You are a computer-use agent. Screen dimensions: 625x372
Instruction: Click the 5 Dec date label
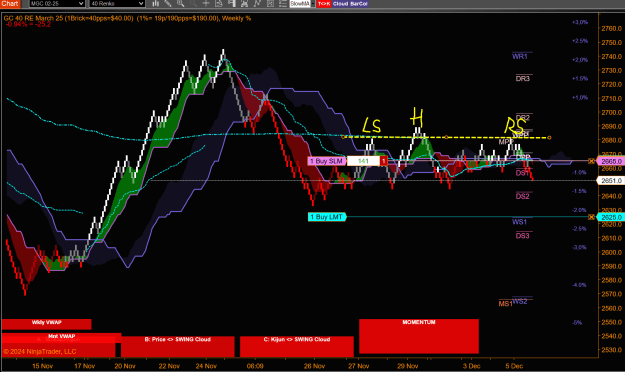pos(514,366)
